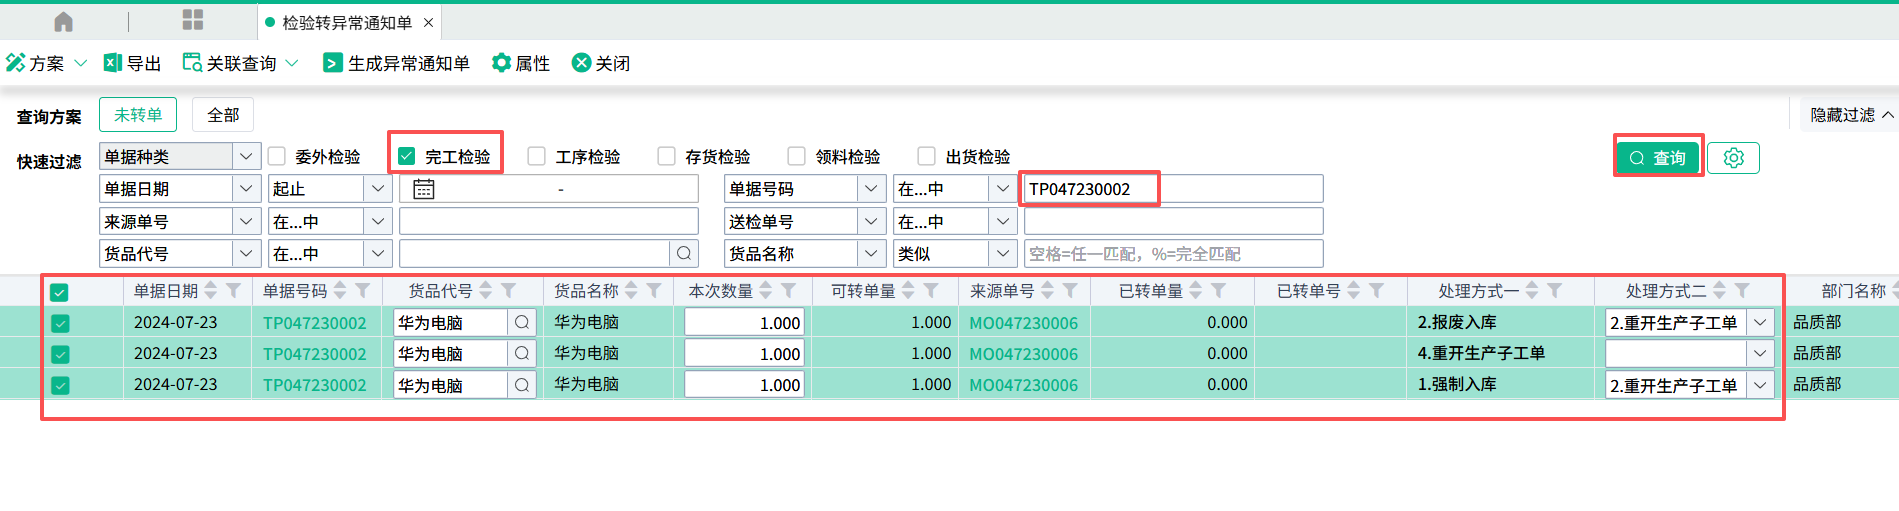Enable the 委外检验 checkbox
The width and height of the screenshot is (1899, 511).
click(x=277, y=156)
